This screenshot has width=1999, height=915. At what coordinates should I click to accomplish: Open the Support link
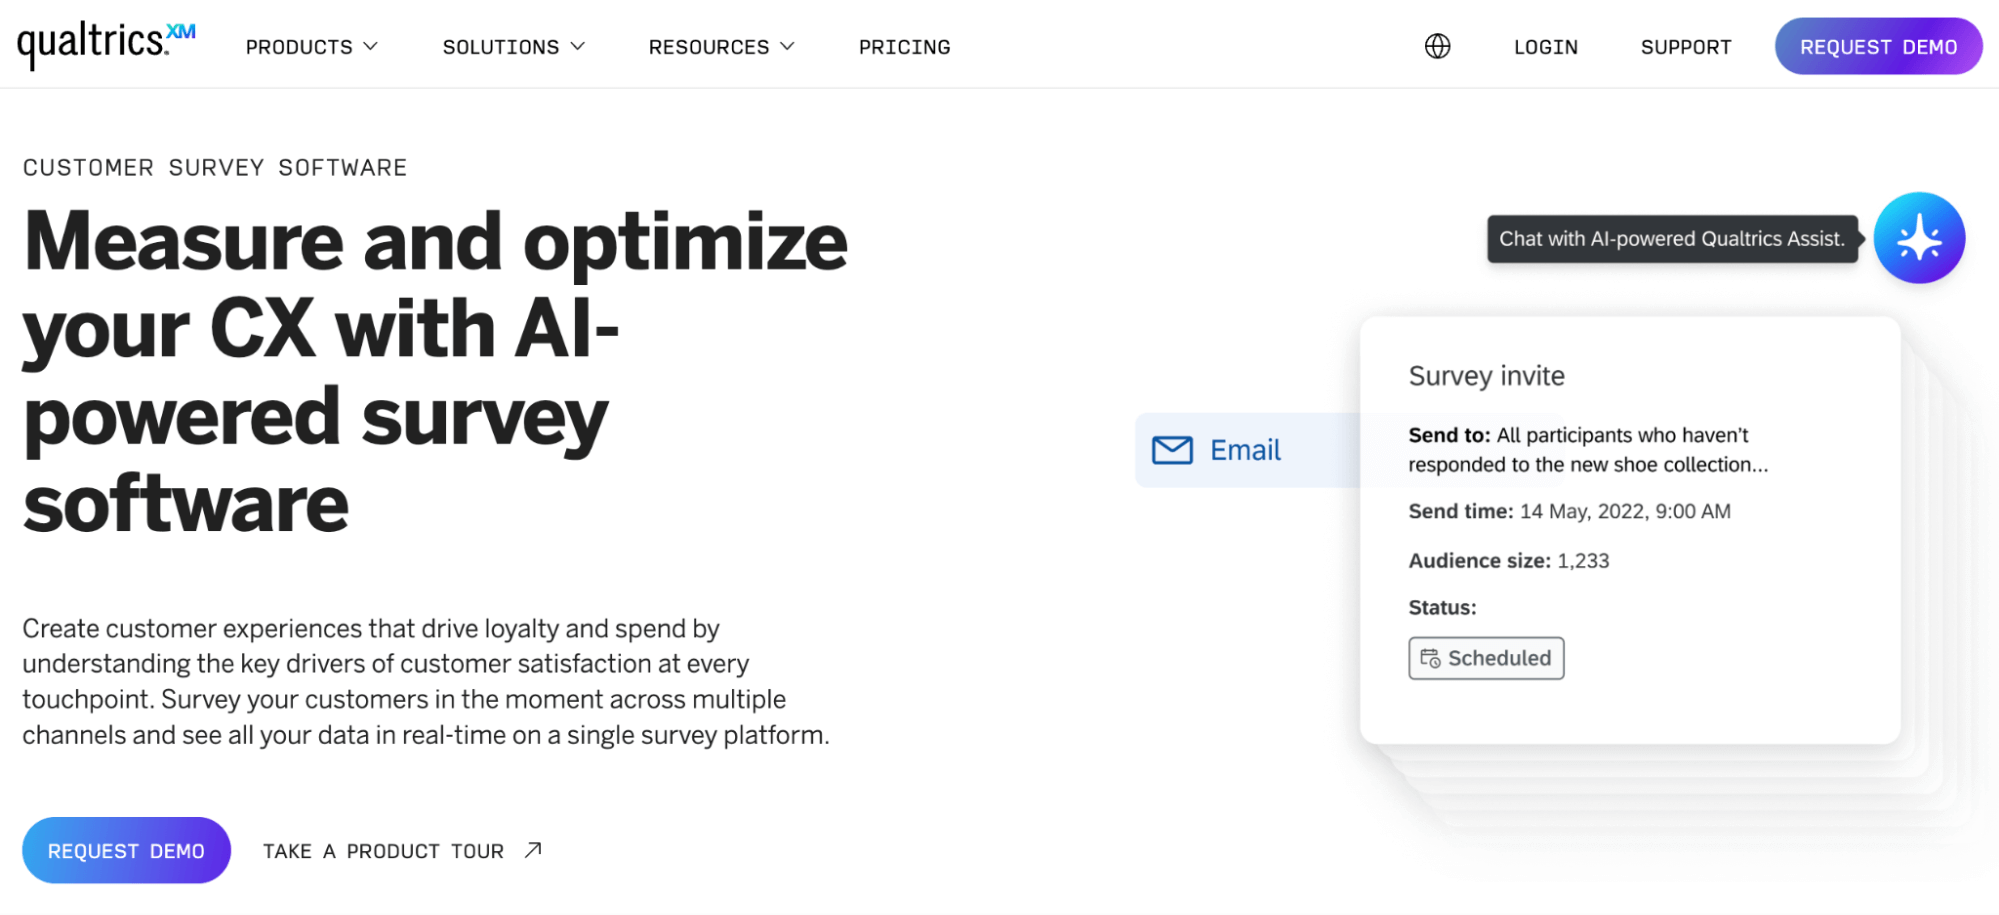pos(1685,47)
